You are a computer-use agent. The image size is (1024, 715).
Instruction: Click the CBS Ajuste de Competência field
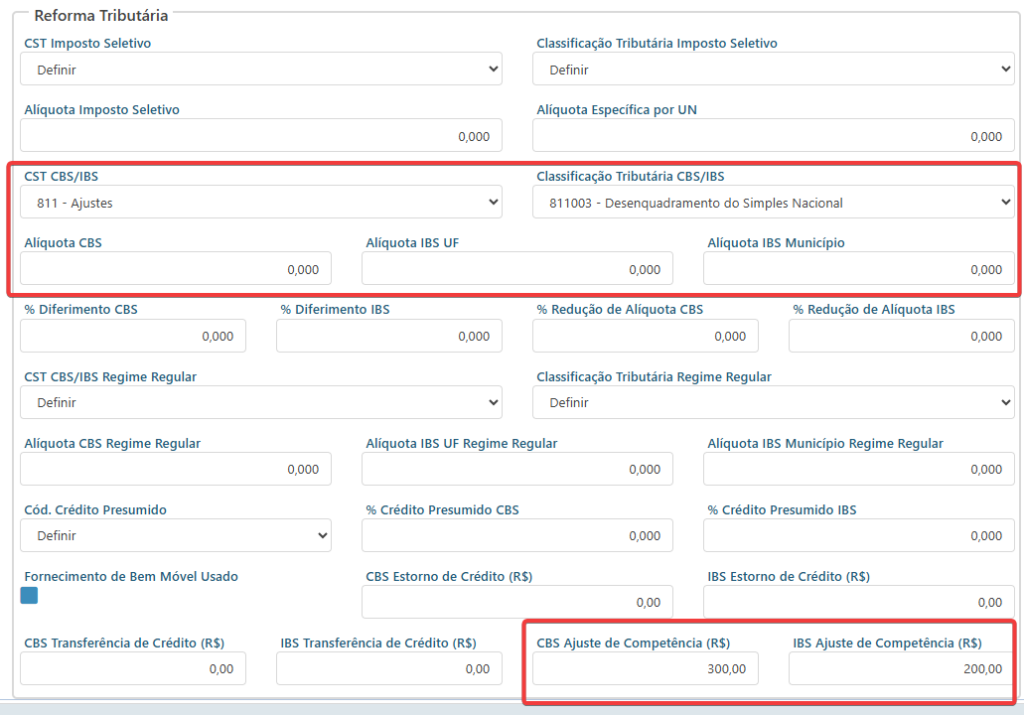(x=645, y=669)
